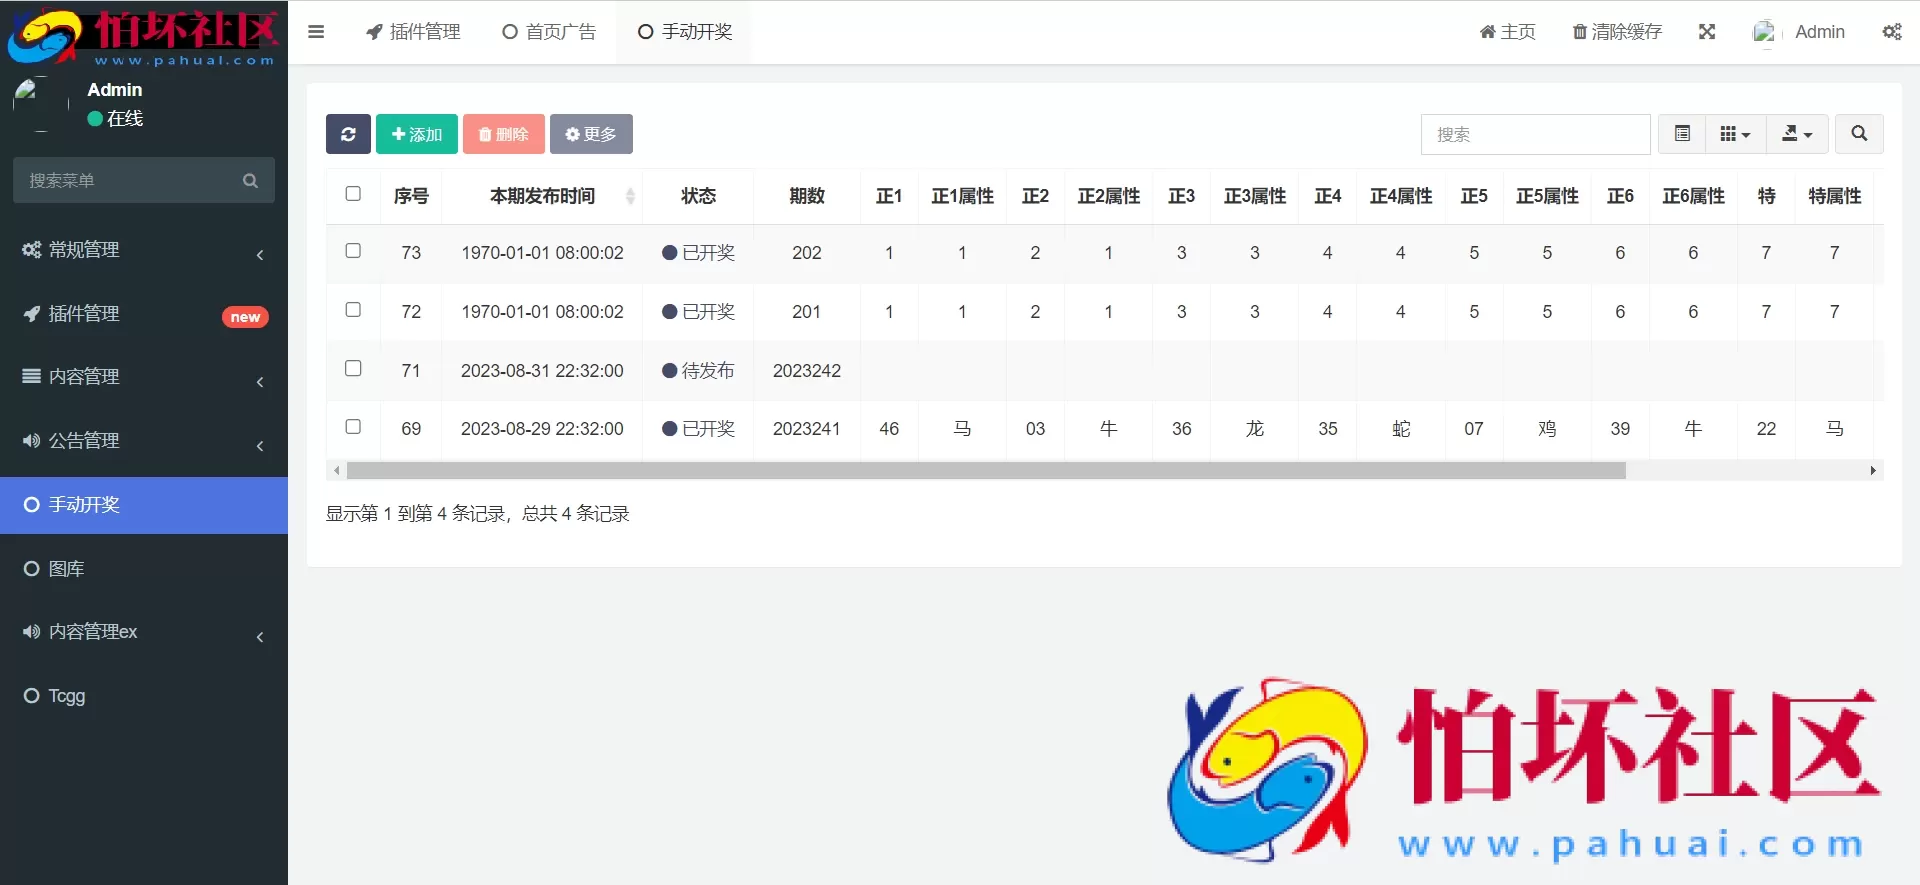Image resolution: width=1920 pixels, height=885 pixels.
Task: Expand 公告管理 sidebar menu
Action: [144, 441]
